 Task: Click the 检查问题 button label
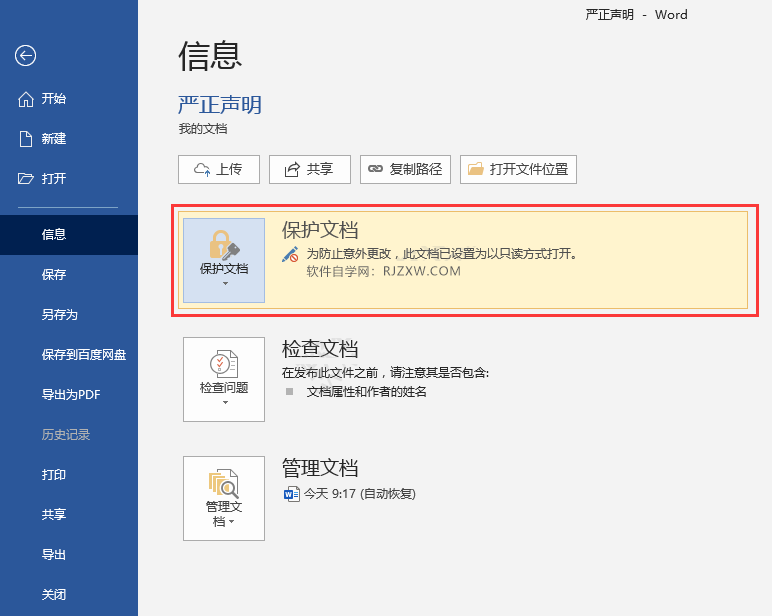[x=224, y=388]
